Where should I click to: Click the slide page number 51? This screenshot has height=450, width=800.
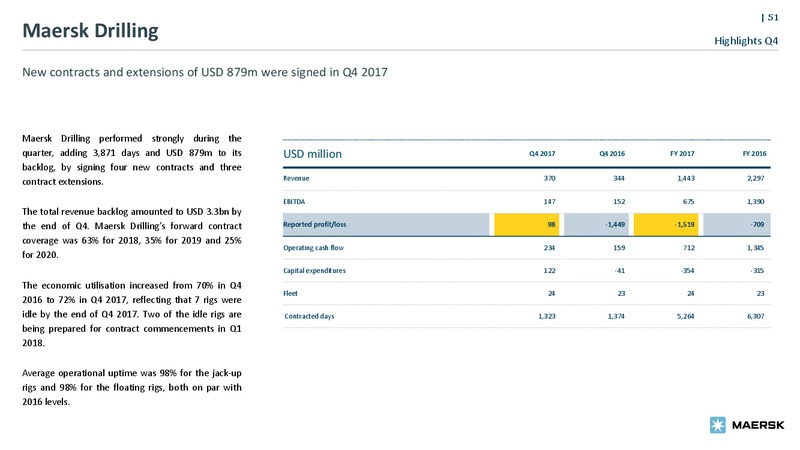773,17
